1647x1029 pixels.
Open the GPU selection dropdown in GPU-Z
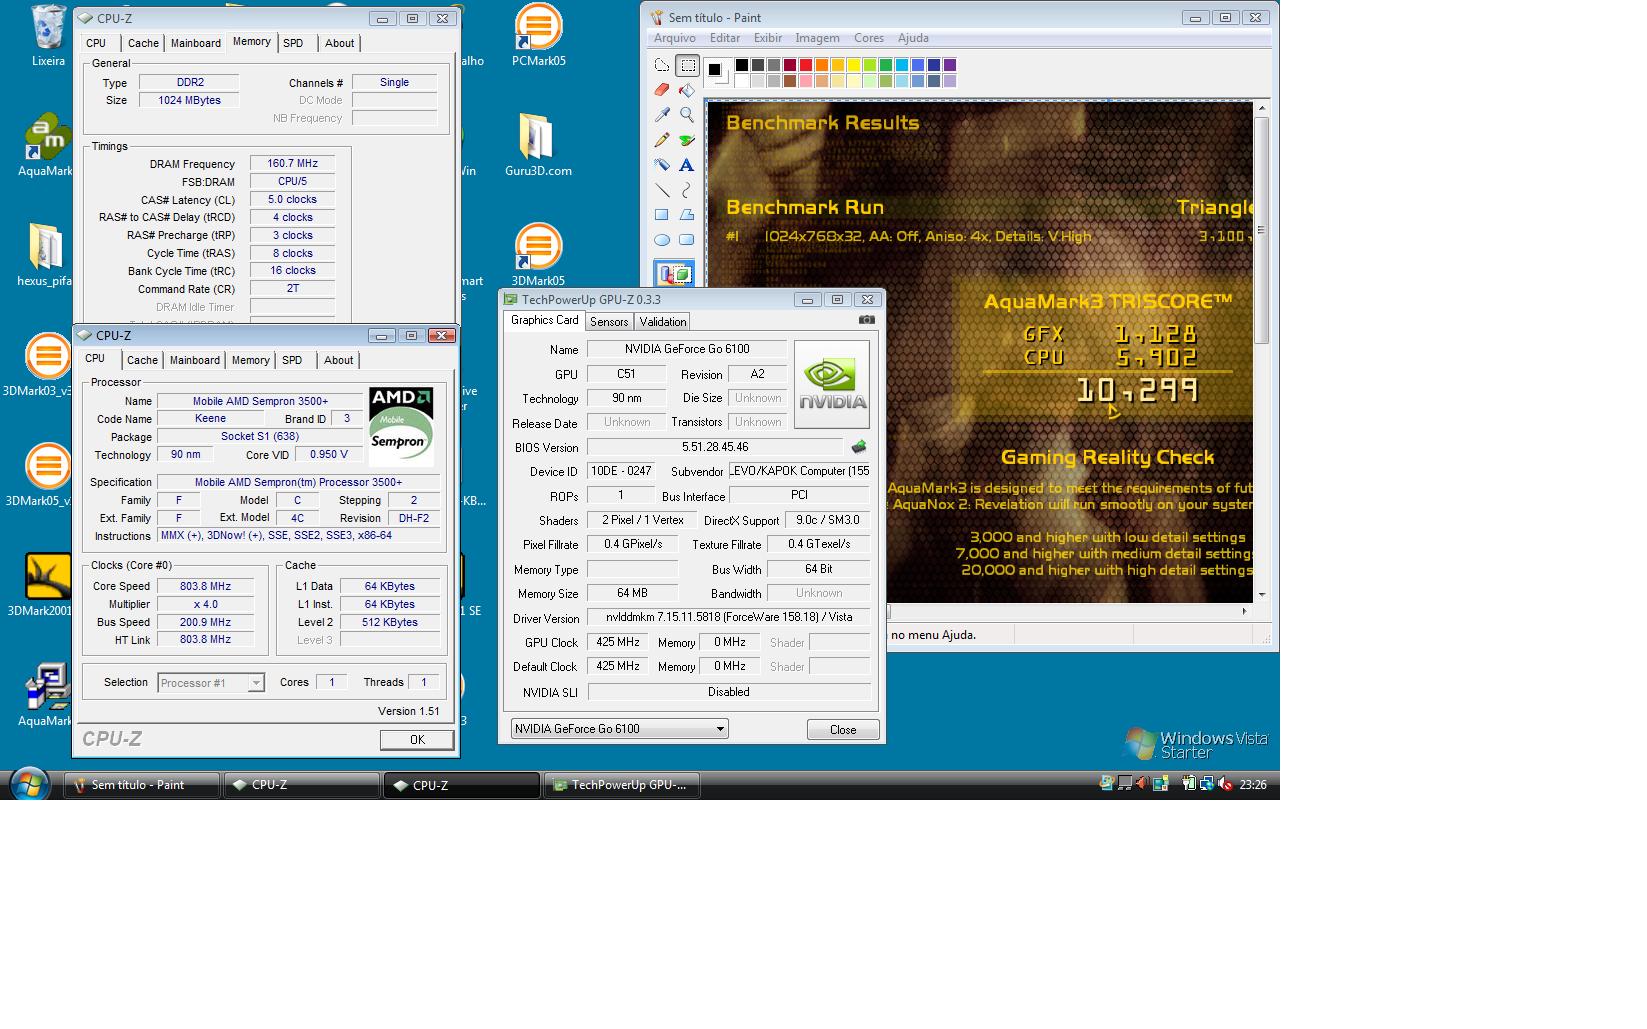coord(619,729)
